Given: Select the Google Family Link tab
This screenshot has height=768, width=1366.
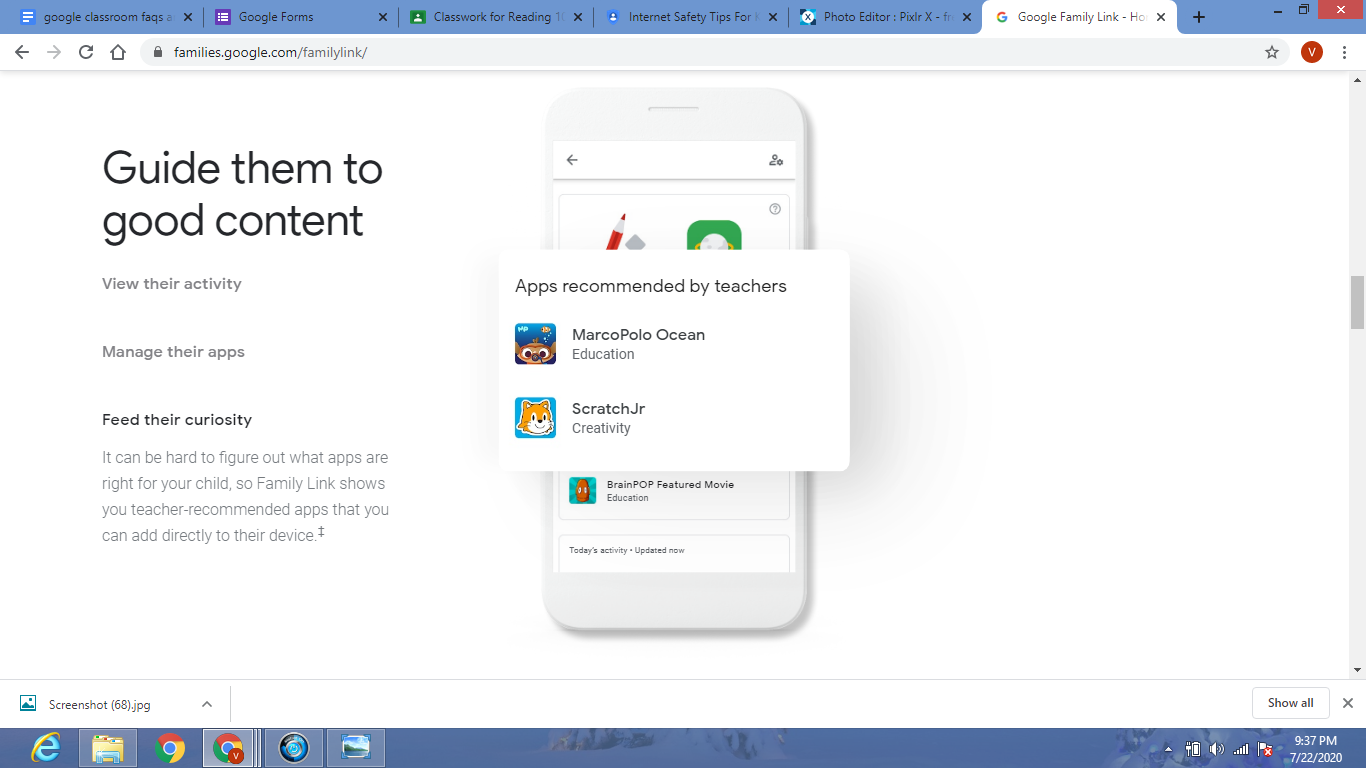Looking at the screenshot, I should [1080, 17].
